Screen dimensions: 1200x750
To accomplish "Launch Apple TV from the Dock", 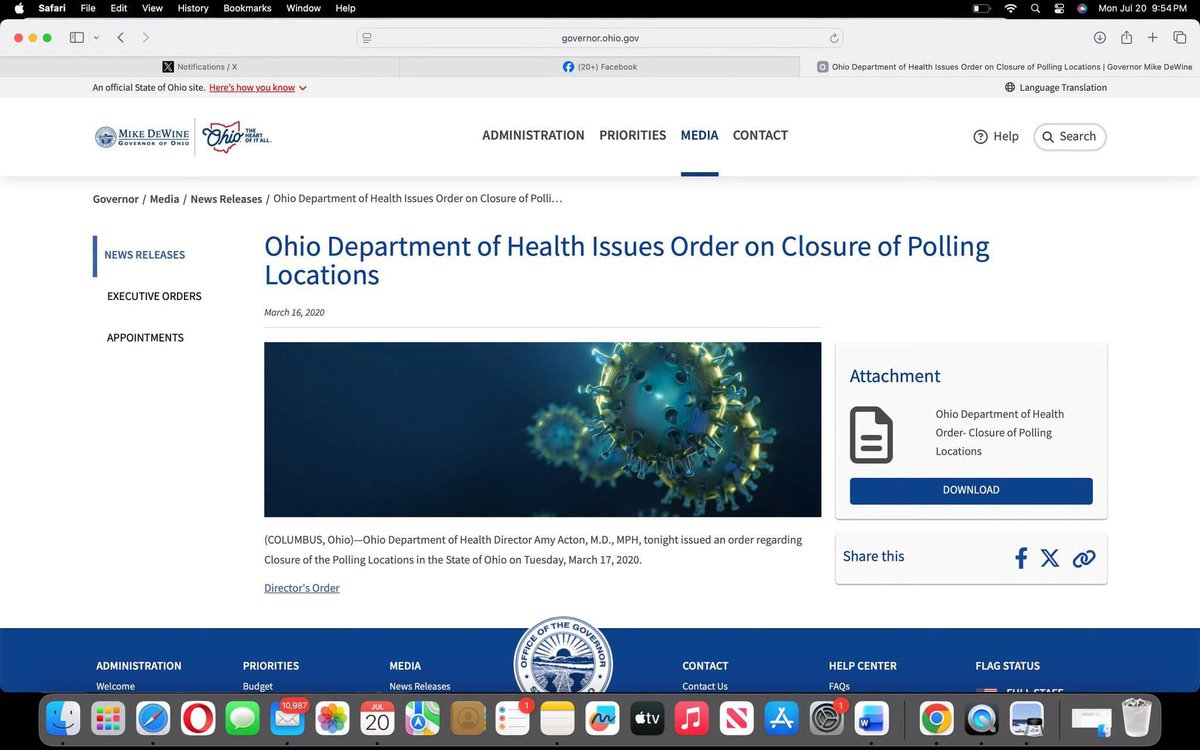I will [647, 718].
